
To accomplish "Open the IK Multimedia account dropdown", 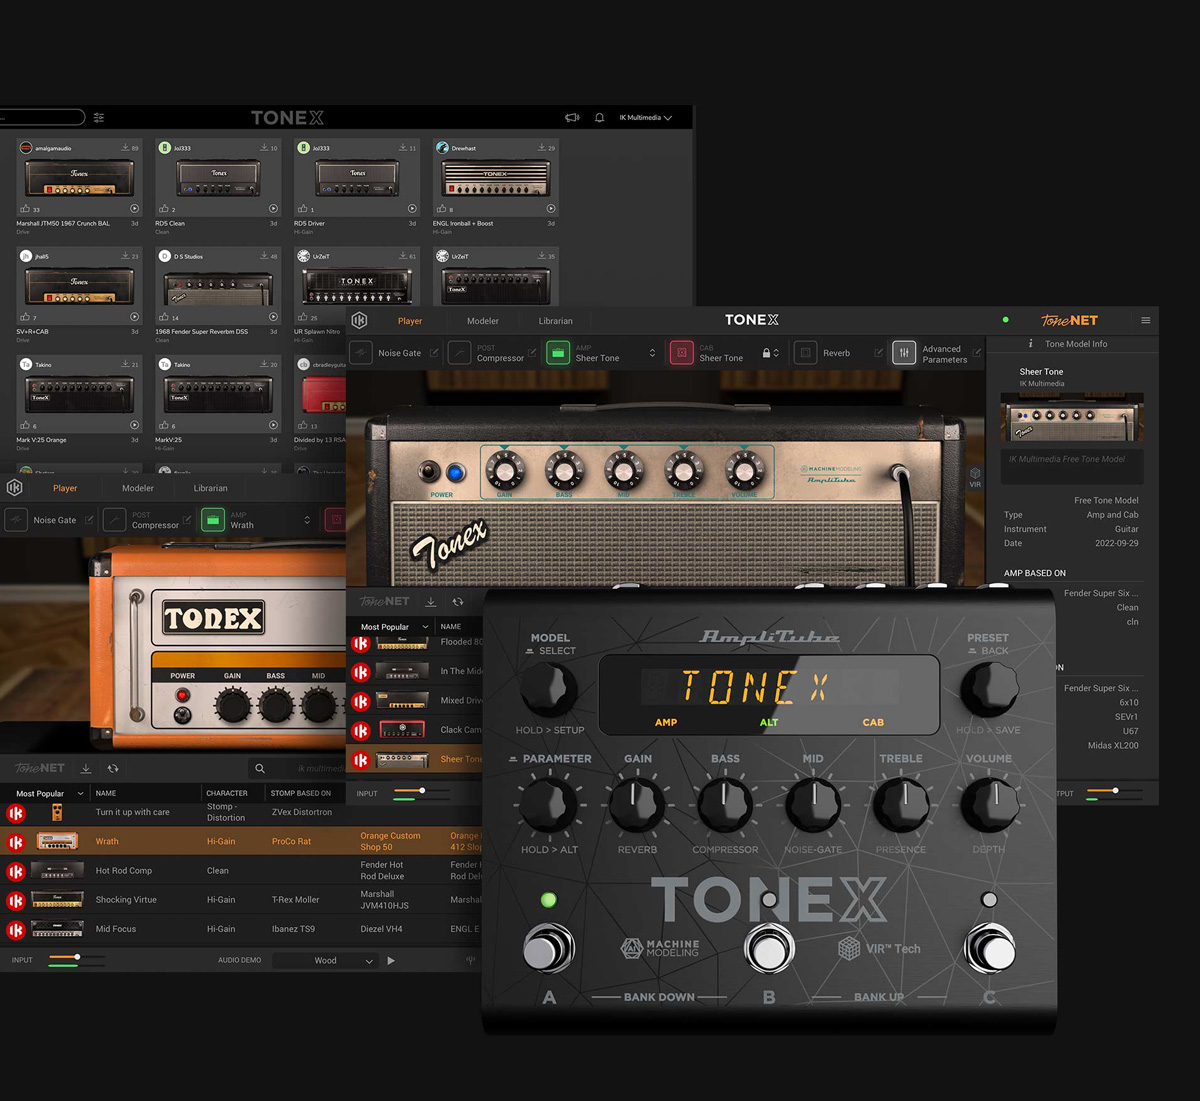I will click(645, 118).
